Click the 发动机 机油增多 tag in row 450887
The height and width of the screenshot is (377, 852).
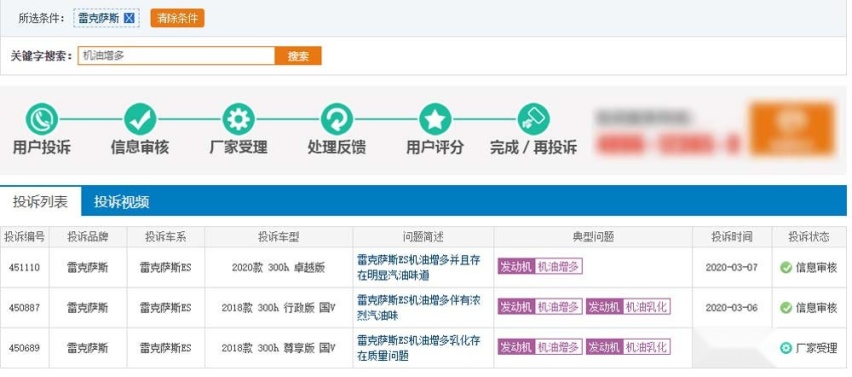click(540, 307)
